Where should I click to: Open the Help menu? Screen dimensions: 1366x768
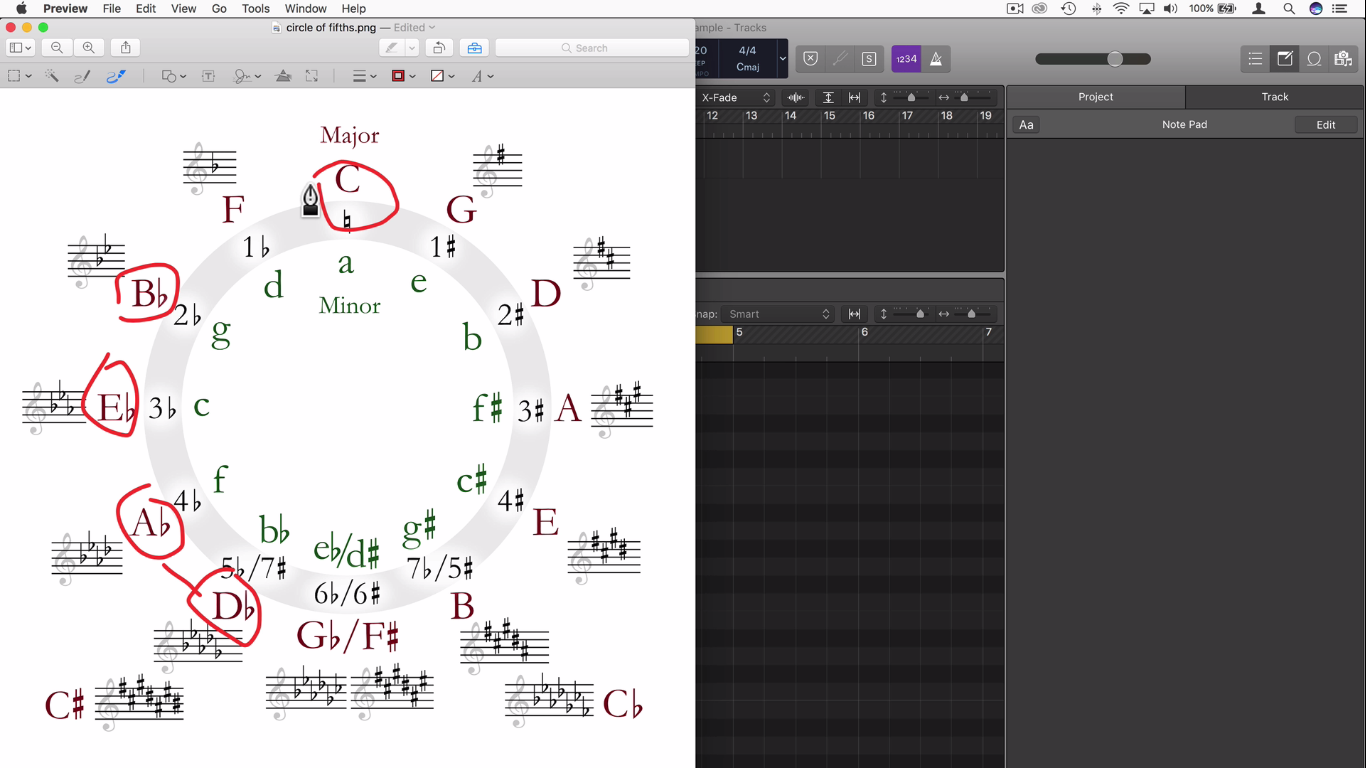pyautogui.click(x=354, y=8)
